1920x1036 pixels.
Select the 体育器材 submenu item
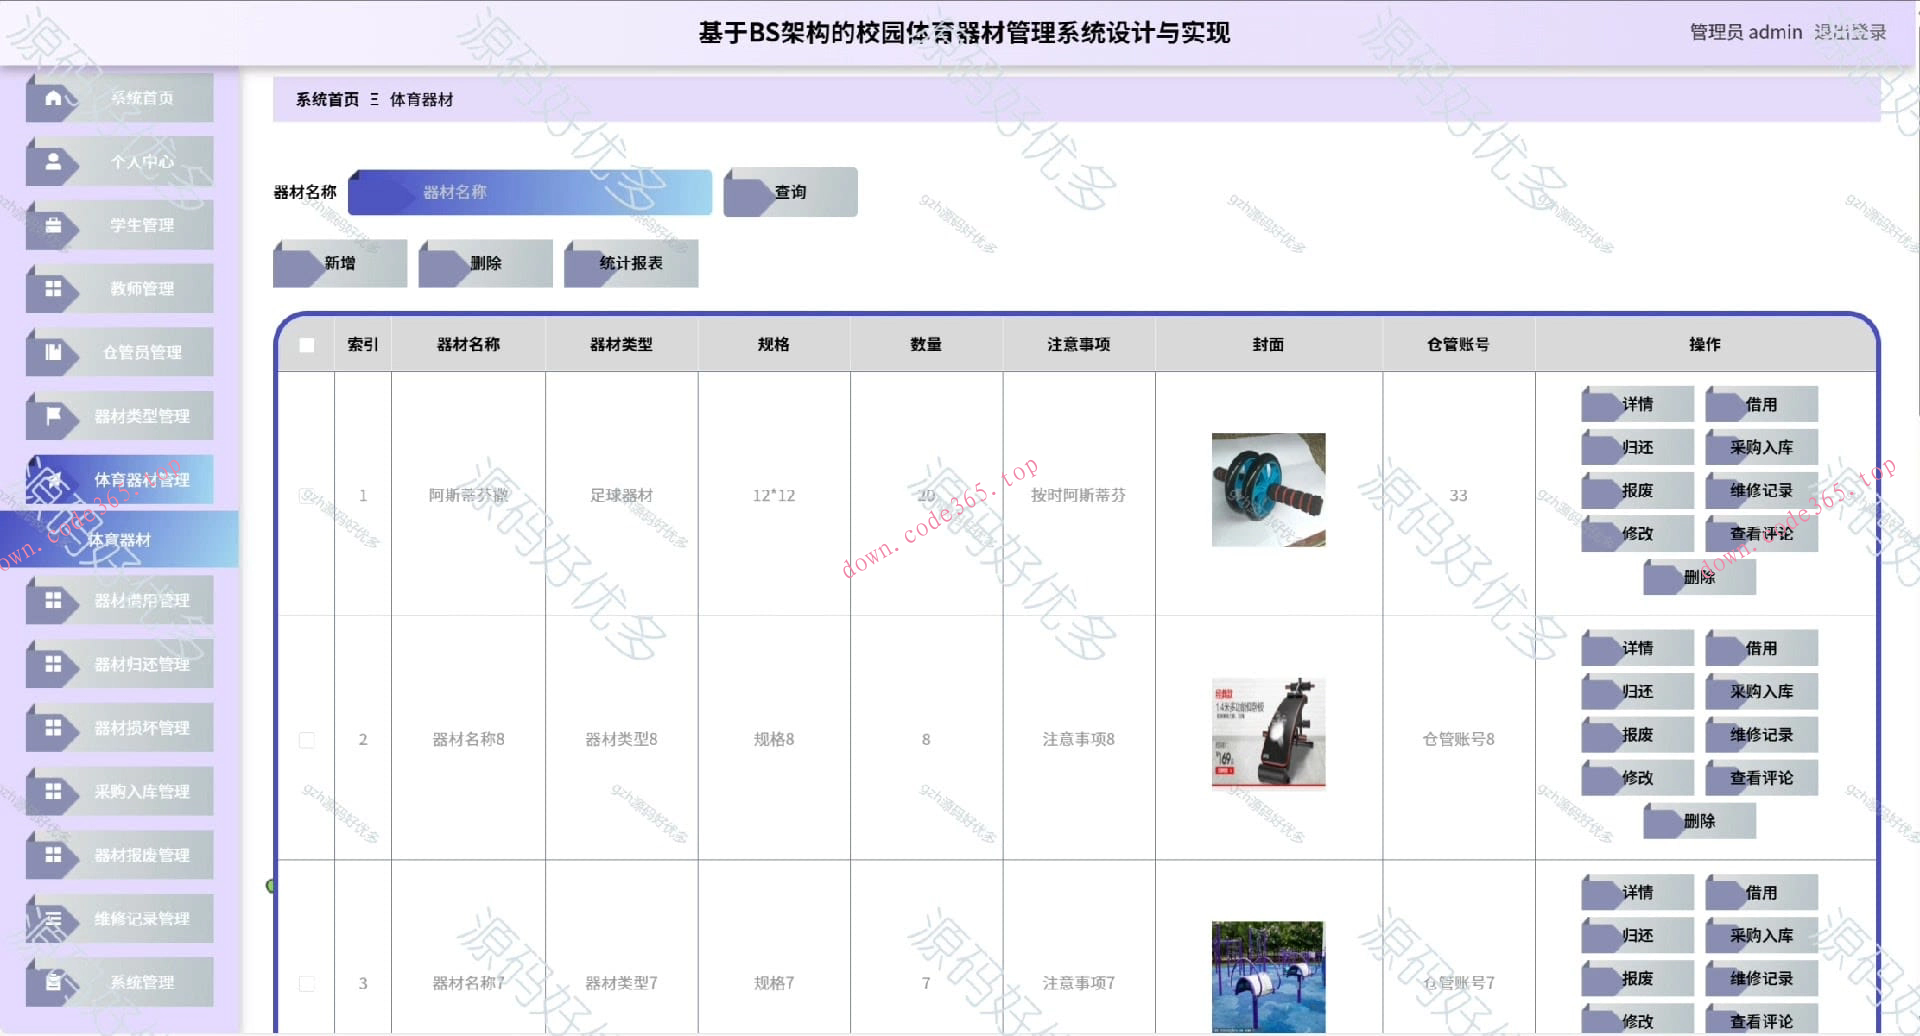119,540
